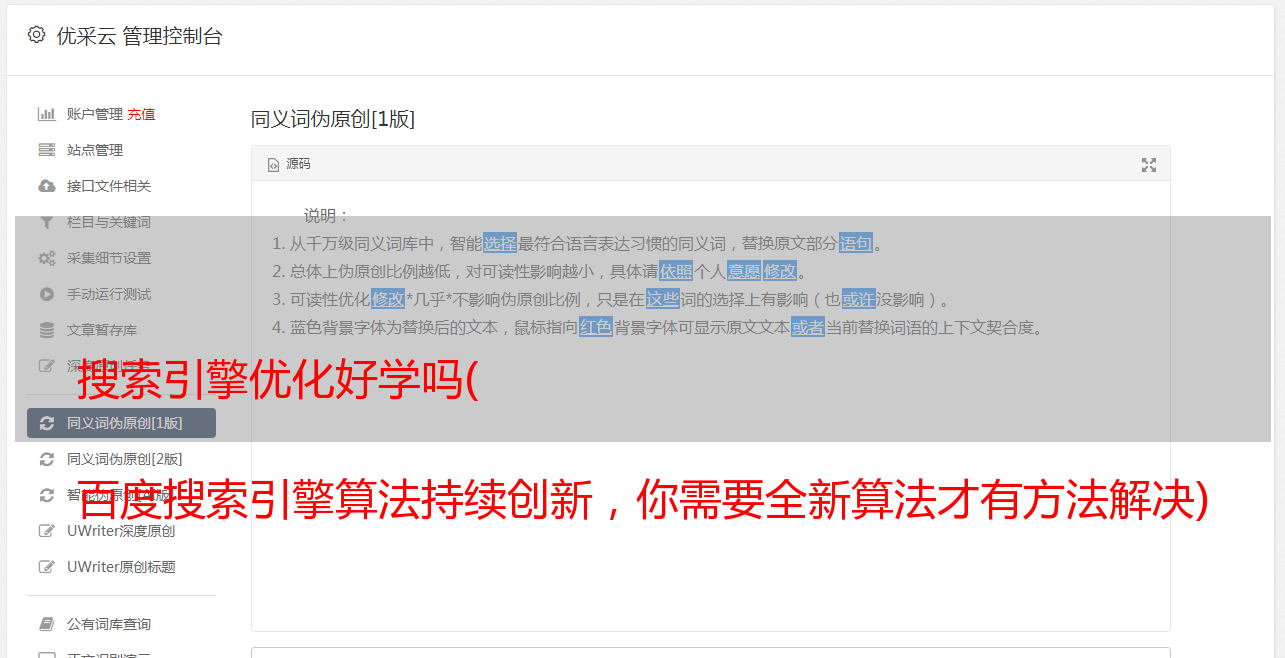Toggle 源码 source code view
This screenshot has width=1285, height=658.
289,164
